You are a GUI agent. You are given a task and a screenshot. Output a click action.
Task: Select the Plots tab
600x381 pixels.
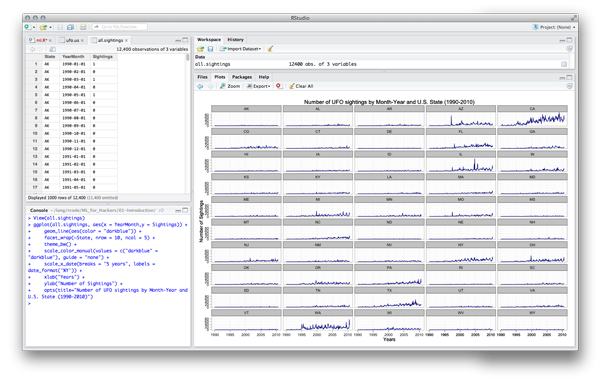click(x=220, y=77)
